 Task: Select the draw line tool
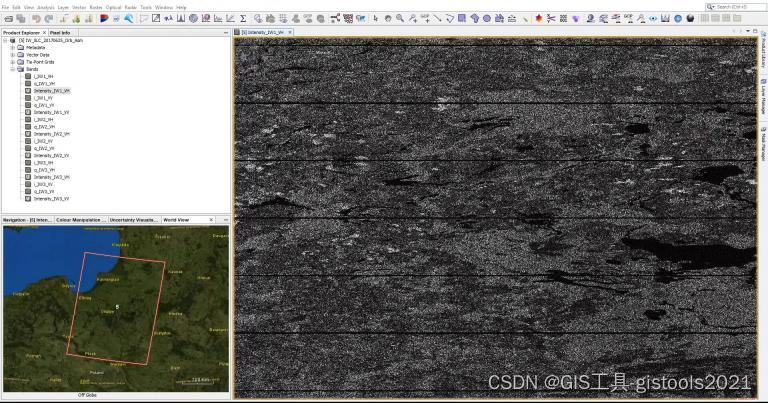(437, 19)
